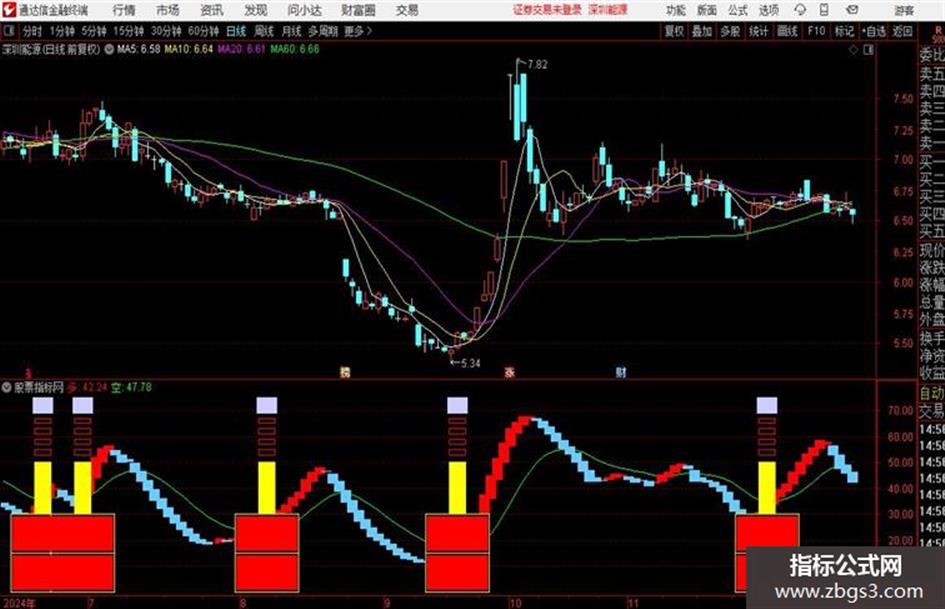Click the 通达信 red logo icon

click(x=9, y=10)
